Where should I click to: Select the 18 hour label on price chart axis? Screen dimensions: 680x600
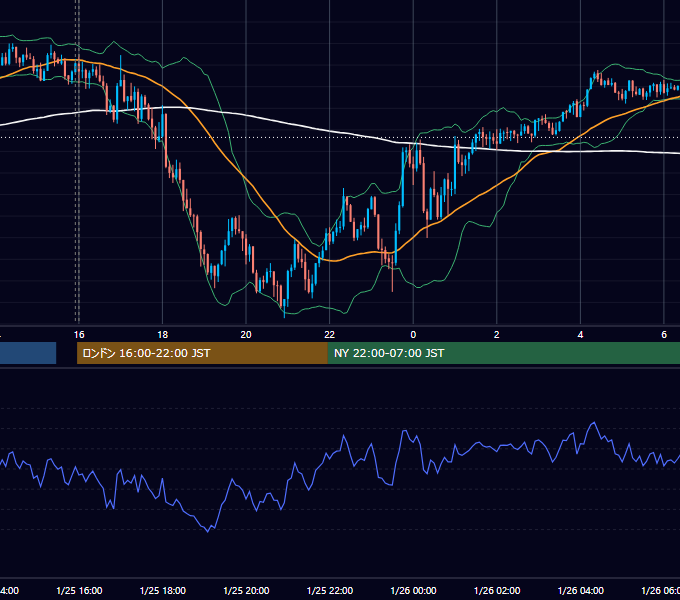tap(163, 335)
